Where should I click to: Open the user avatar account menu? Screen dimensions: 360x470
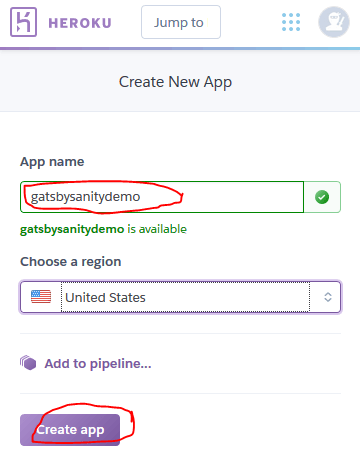coord(334,22)
